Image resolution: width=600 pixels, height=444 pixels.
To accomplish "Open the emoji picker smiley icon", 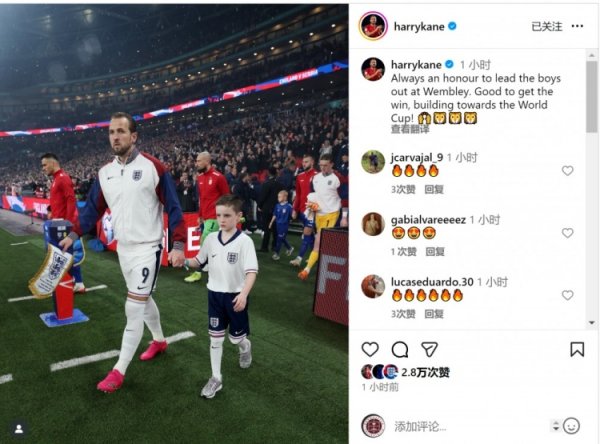I will tap(572, 426).
